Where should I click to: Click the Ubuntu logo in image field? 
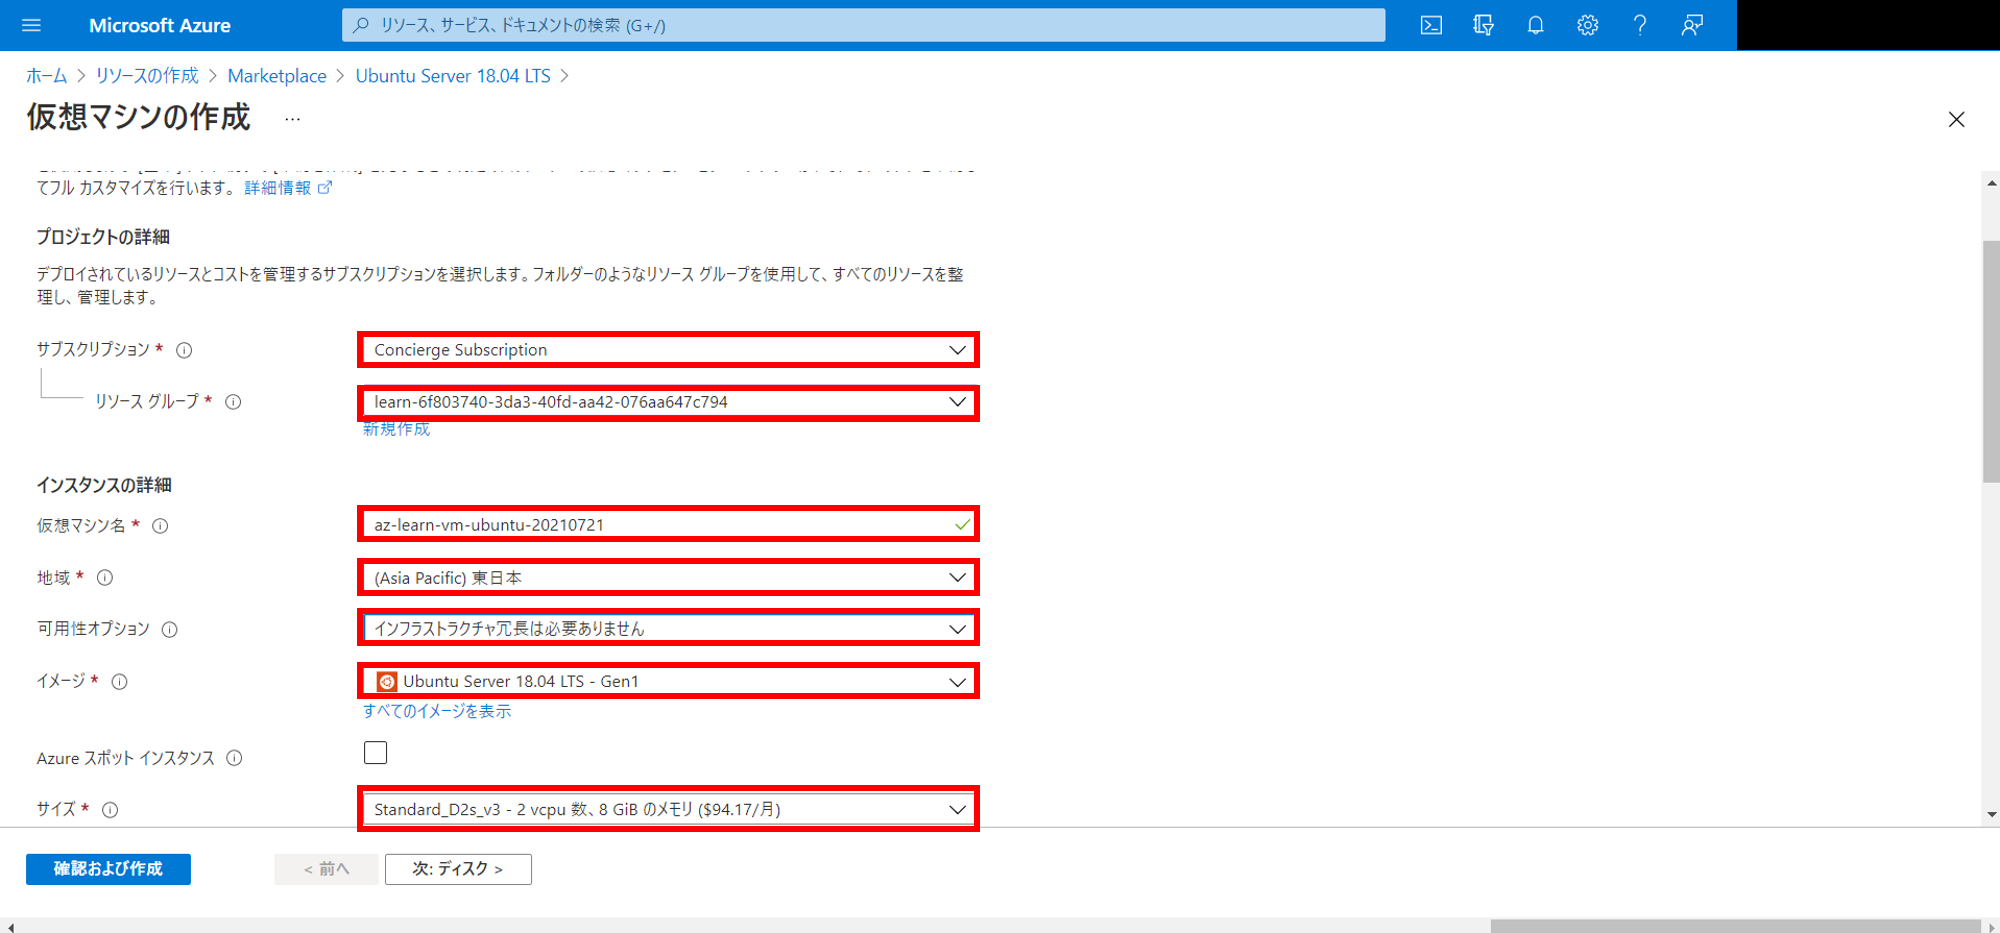coord(386,682)
